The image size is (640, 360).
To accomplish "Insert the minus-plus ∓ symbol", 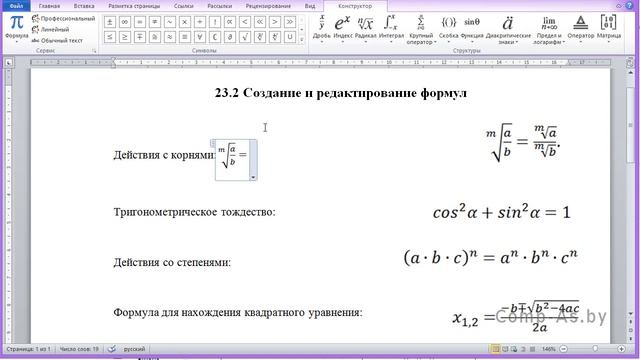I will coord(140,37).
